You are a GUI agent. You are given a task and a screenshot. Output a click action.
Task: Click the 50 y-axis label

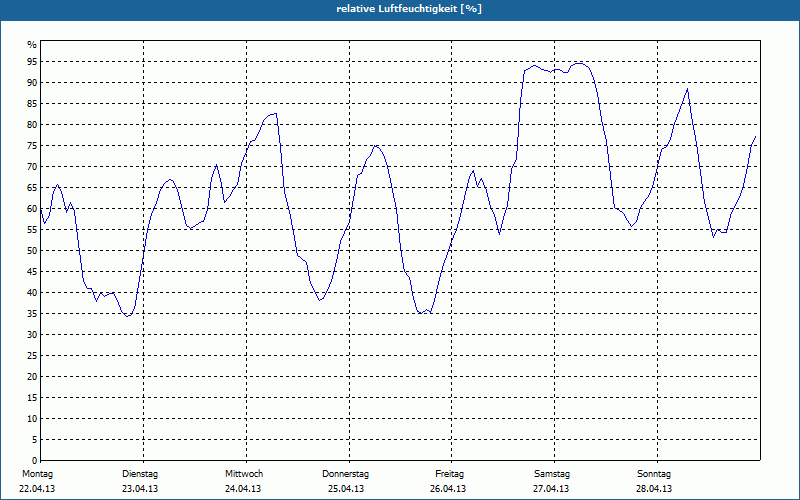[x=32, y=251]
